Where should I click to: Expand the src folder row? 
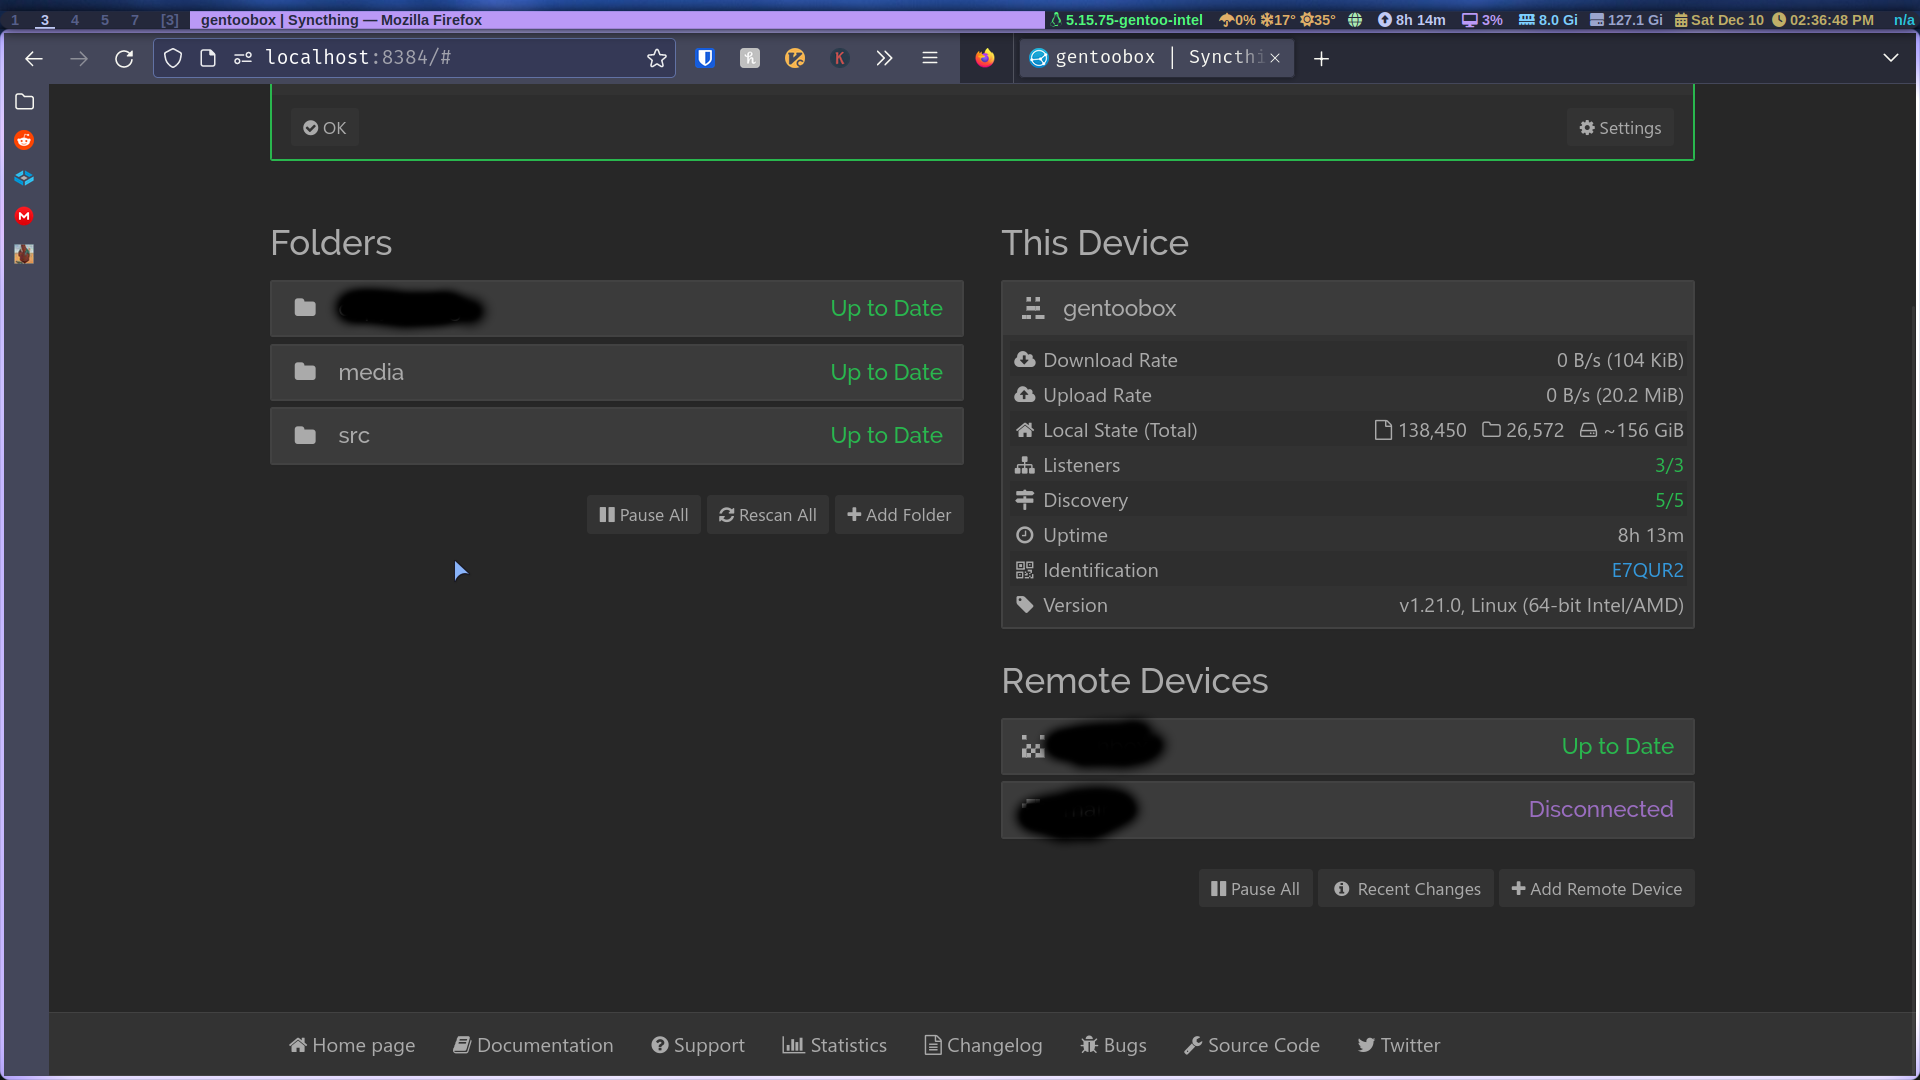point(616,435)
